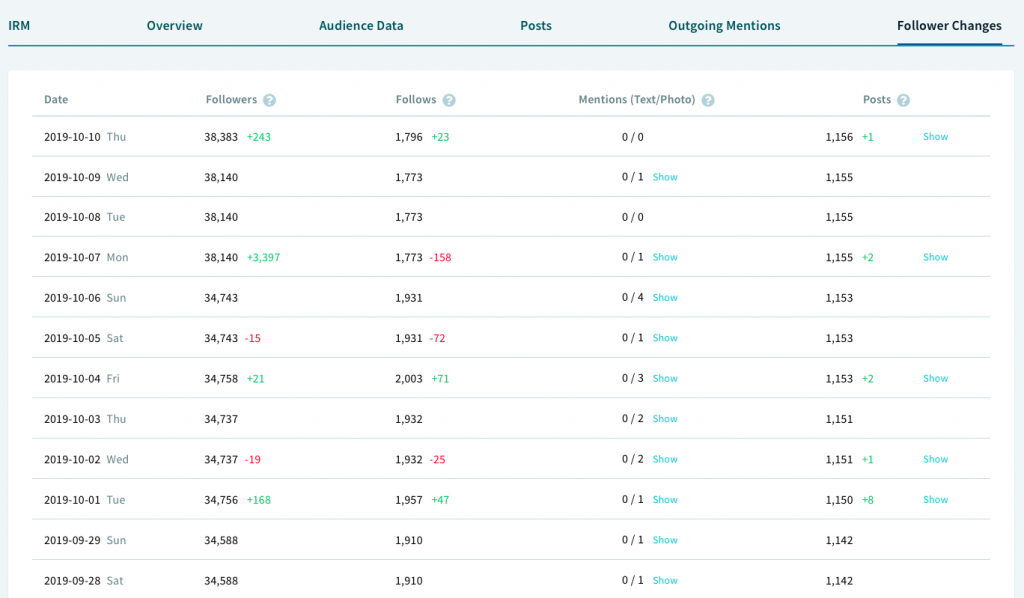Switch to the Overview tab

click(174, 26)
